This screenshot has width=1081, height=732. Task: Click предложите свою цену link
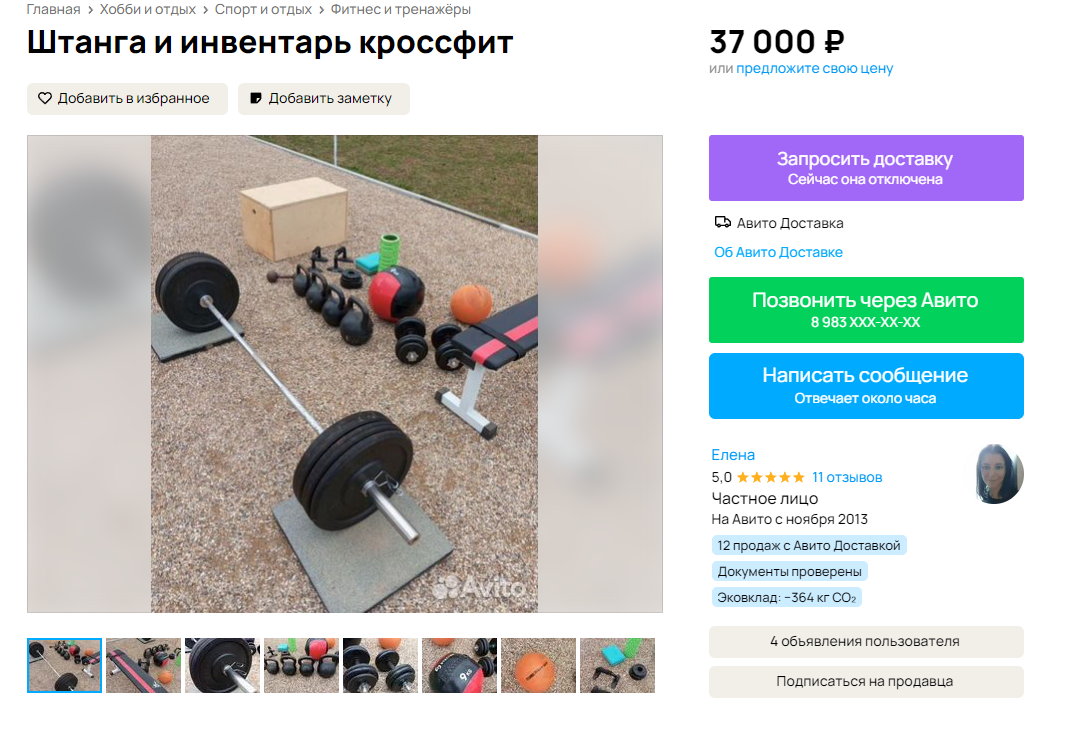814,68
